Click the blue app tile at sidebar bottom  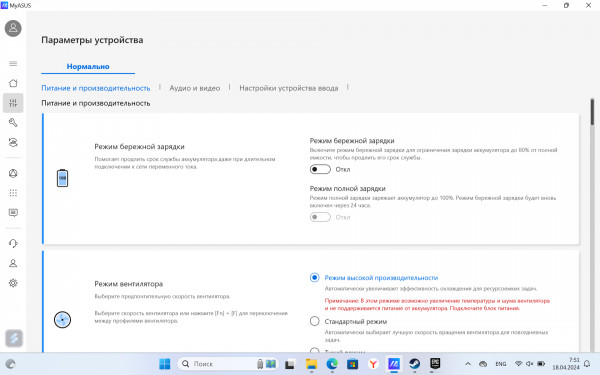coord(14,338)
